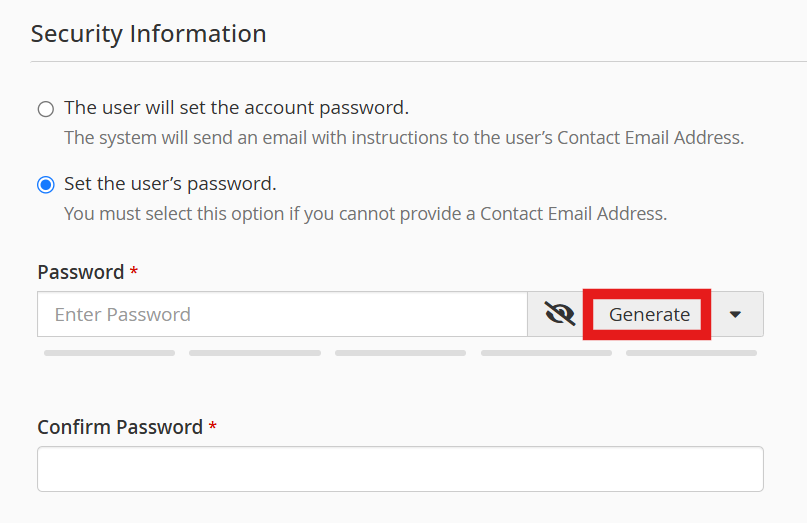
Task: Click the last password strength meter segment
Action: tap(691, 353)
